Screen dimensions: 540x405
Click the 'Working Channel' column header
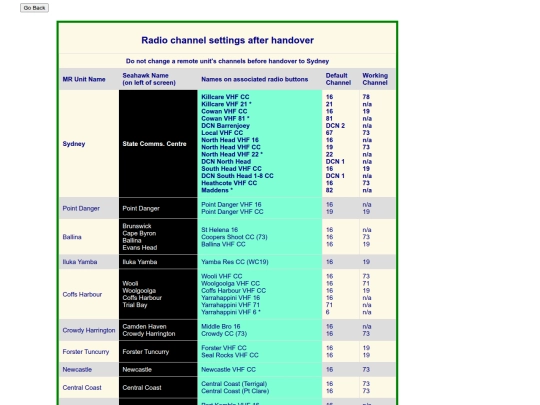pos(375,79)
